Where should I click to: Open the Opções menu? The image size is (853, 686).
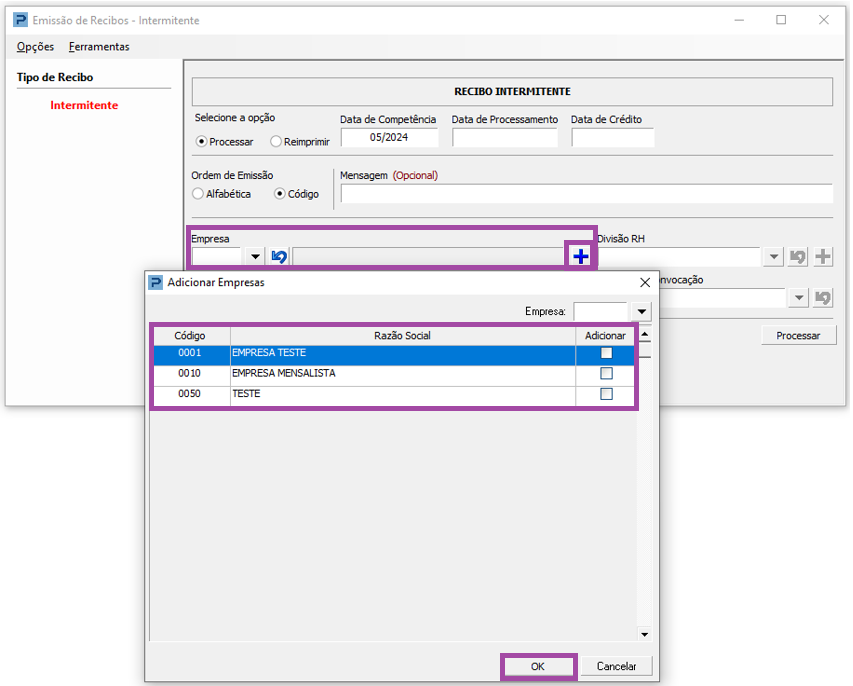pos(35,47)
